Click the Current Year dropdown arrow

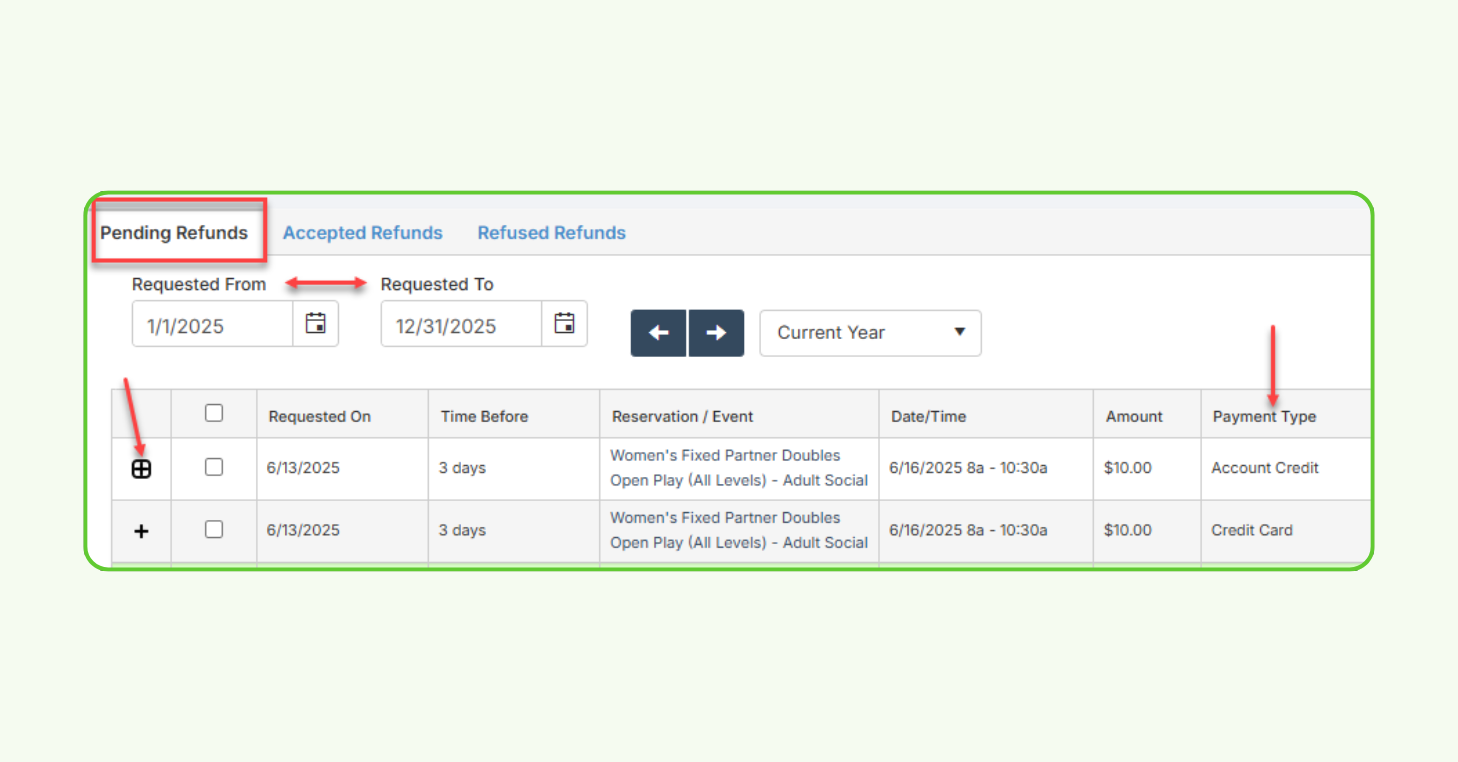(959, 333)
